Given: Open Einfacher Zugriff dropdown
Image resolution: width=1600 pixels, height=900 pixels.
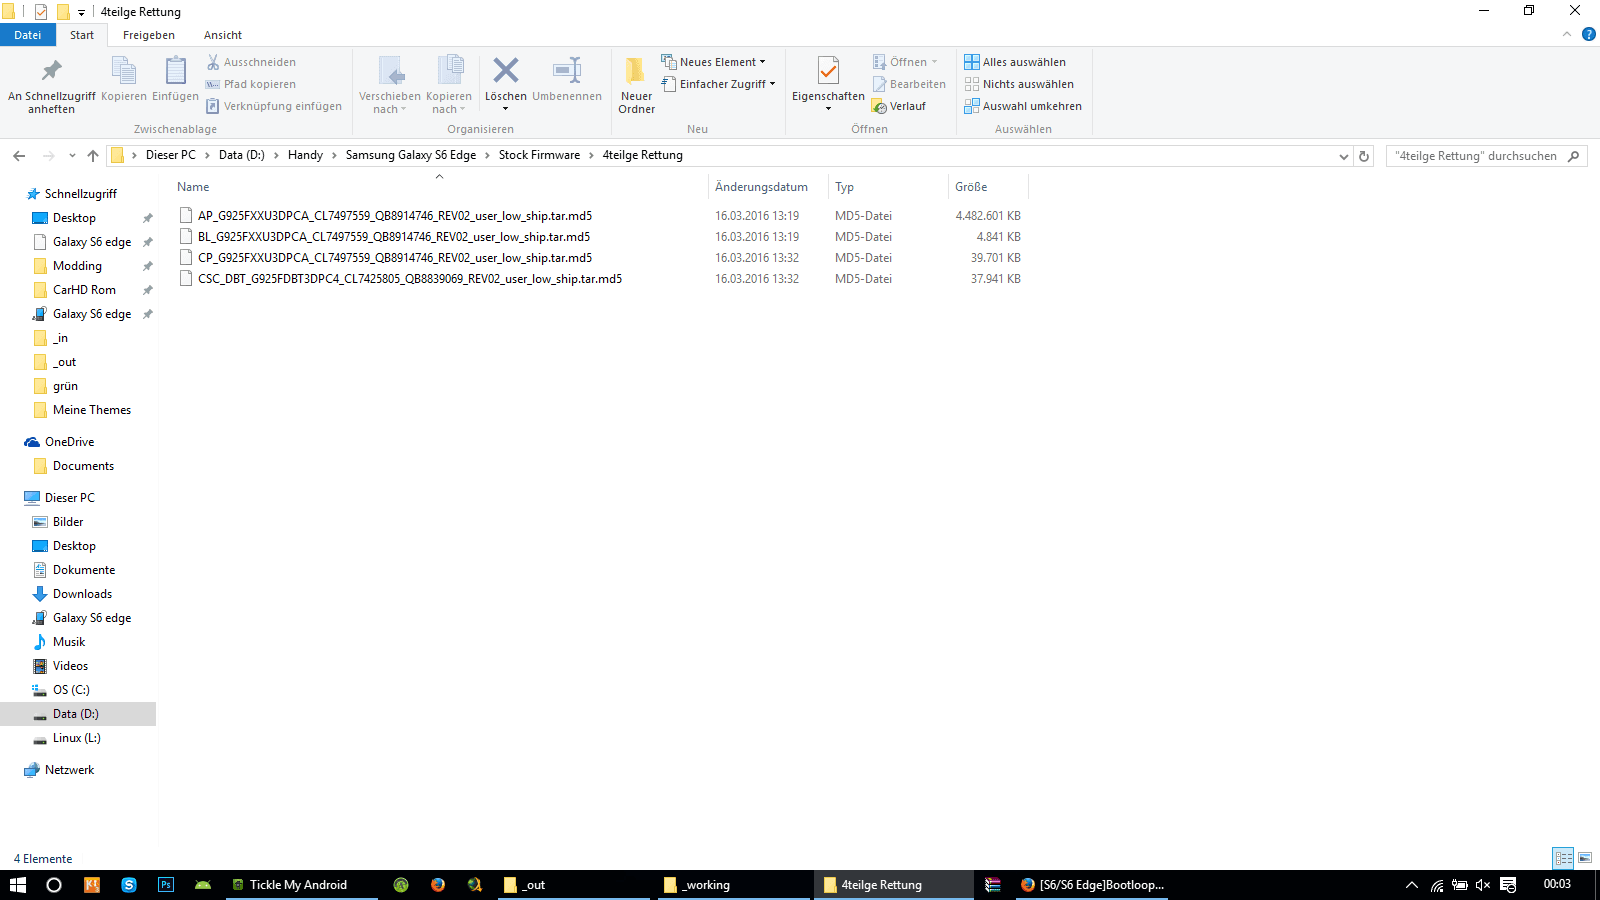Looking at the screenshot, I should pyautogui.click(x=719, y=84).
